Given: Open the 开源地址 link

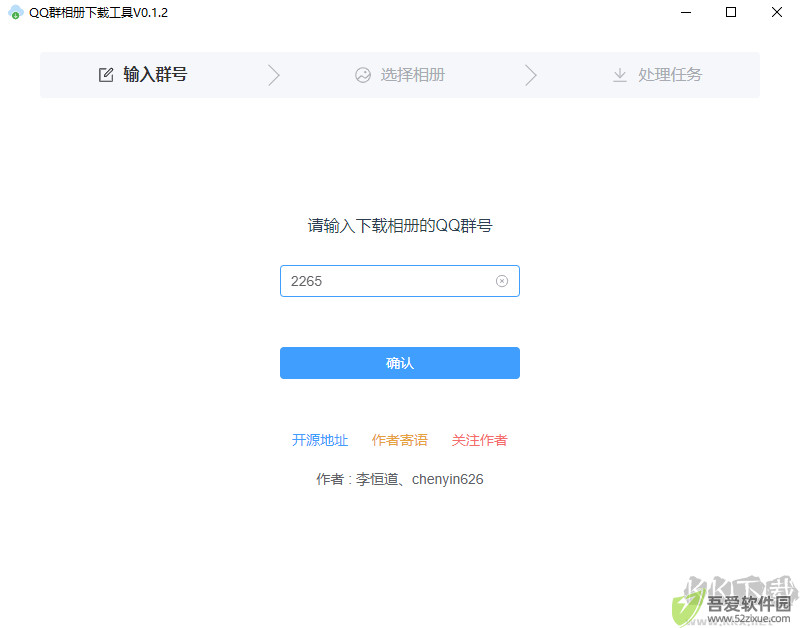Looking at the screenshot, I should point(320,440).
